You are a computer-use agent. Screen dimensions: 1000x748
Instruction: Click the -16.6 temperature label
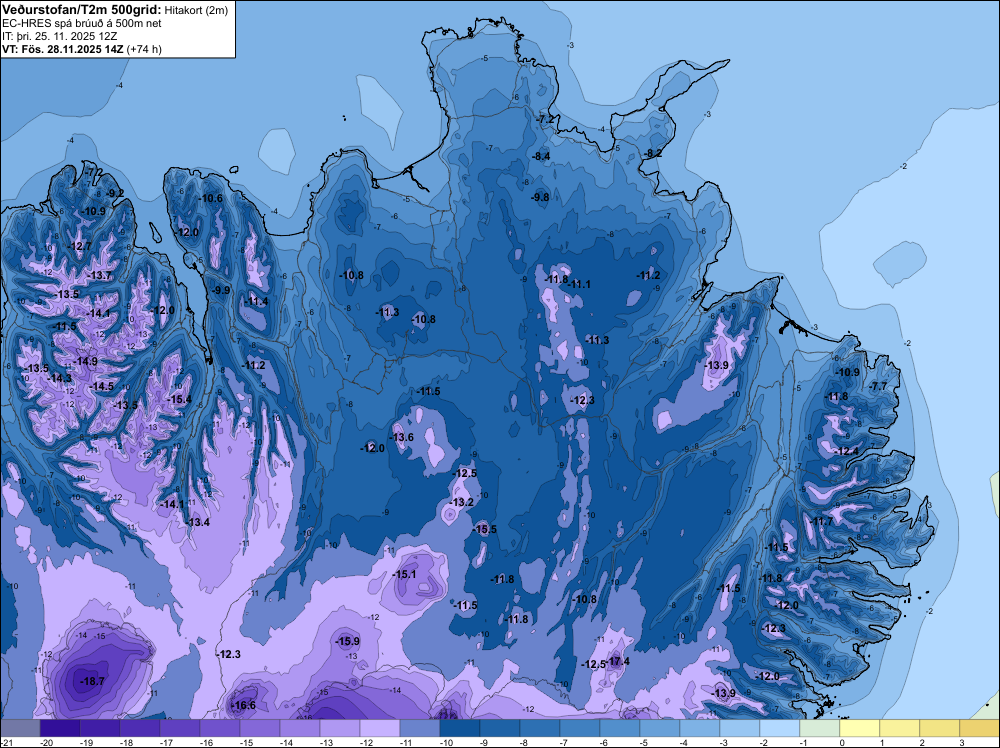click(243, 705)
